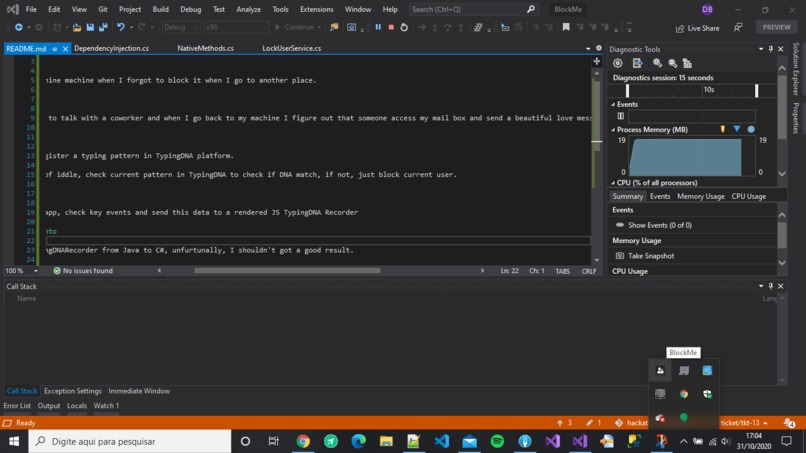Click the Search (Ctrl+Q) box
Image resolution: width=806 pixels, height=453 pixels.
point(473,9)
